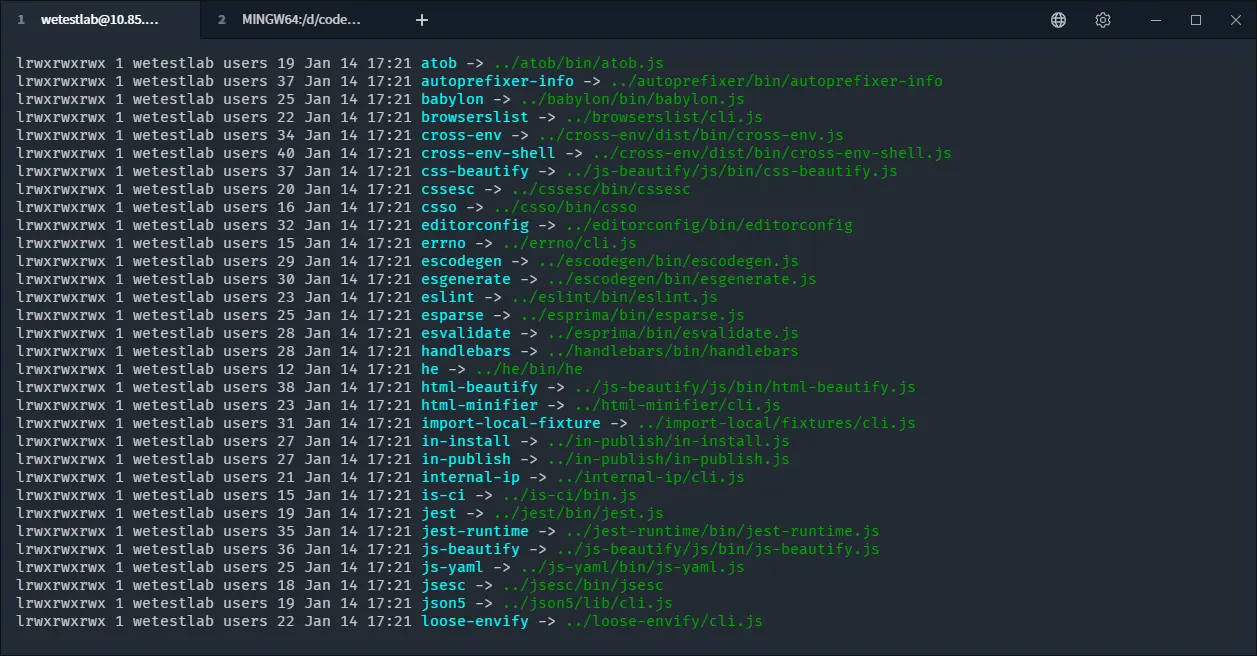Switch to the MINGW64:/d/code tab
Viewport: 1257px width, 656px height.
[300, 20]
